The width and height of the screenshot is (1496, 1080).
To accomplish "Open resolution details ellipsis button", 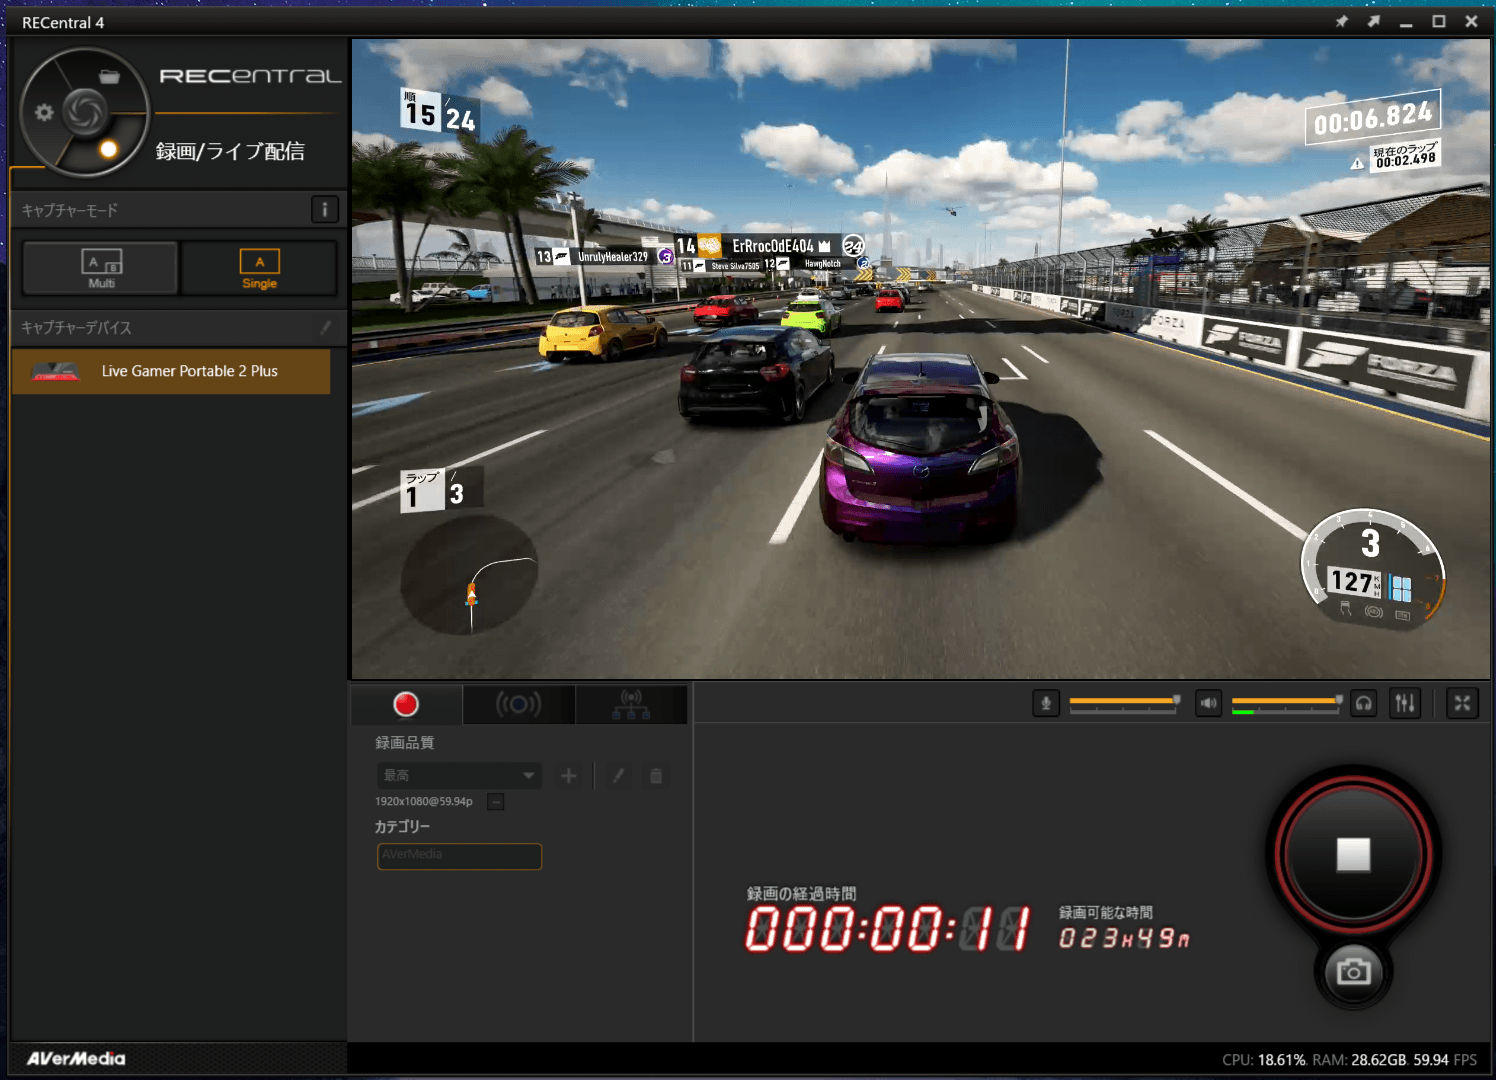I will coord(496,801).
